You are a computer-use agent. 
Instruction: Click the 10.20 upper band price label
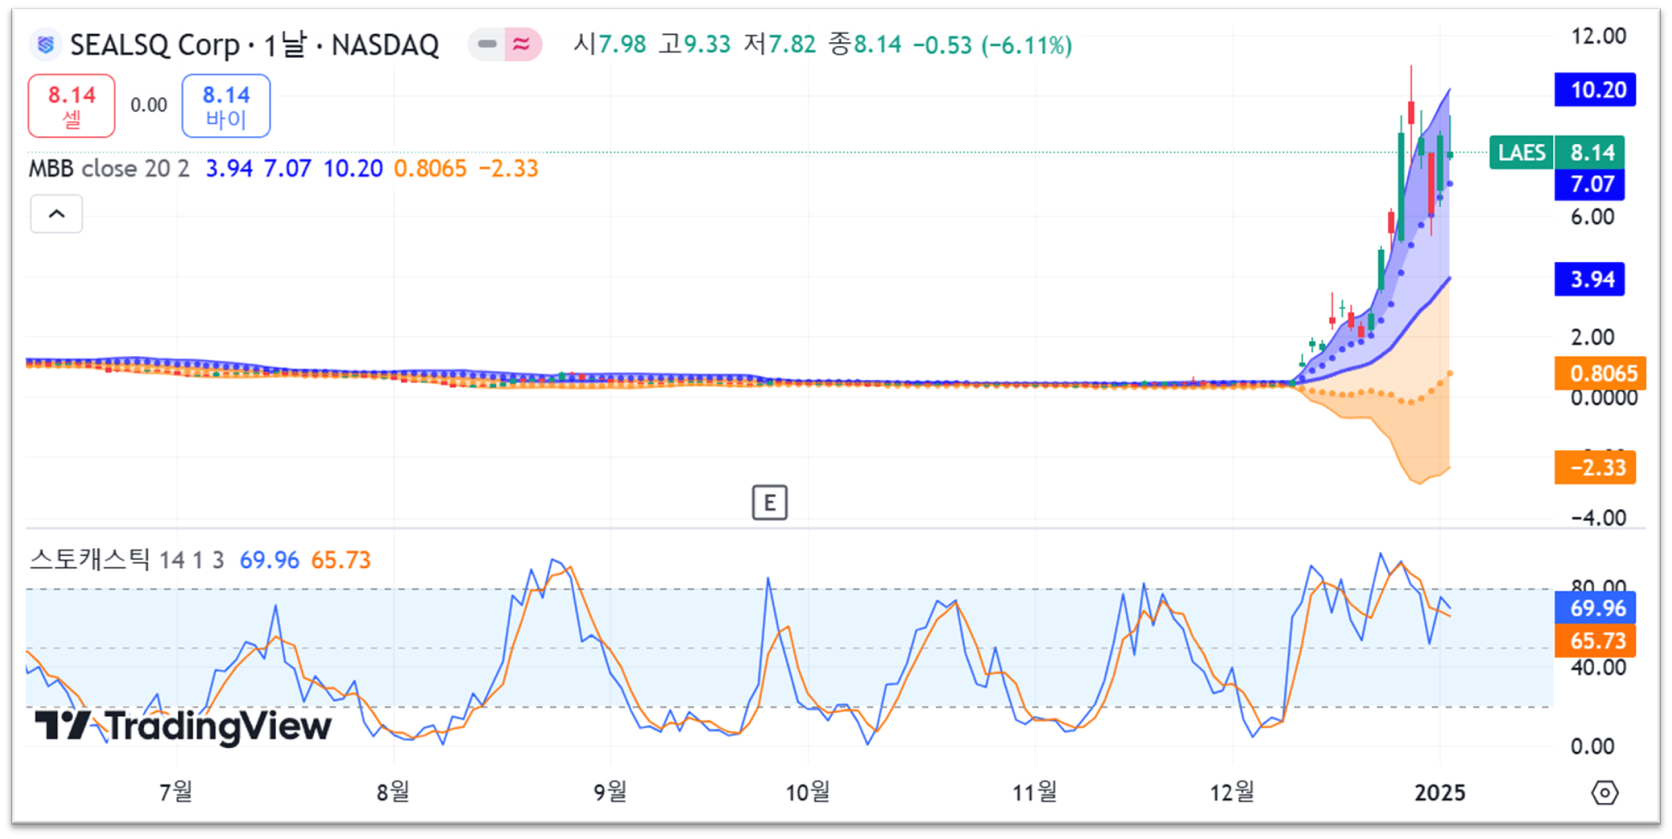point(1596,90)
